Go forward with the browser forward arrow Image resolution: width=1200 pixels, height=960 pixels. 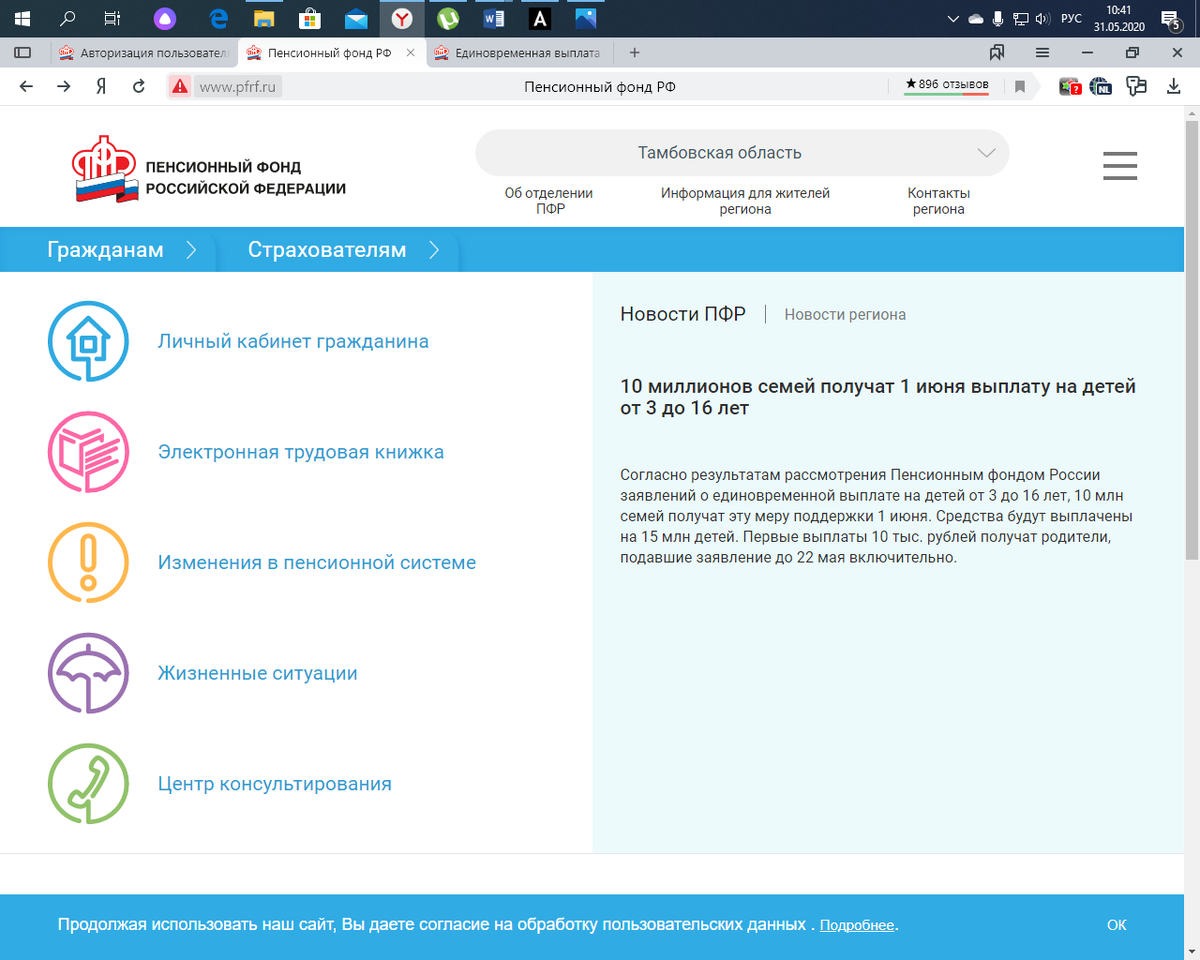click(x=63, y=87)
